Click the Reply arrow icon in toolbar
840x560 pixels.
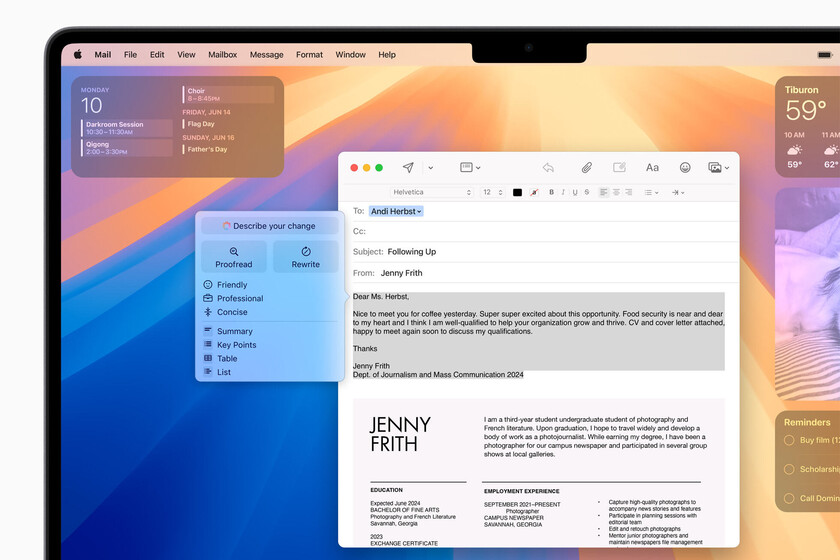pos(548,167)
